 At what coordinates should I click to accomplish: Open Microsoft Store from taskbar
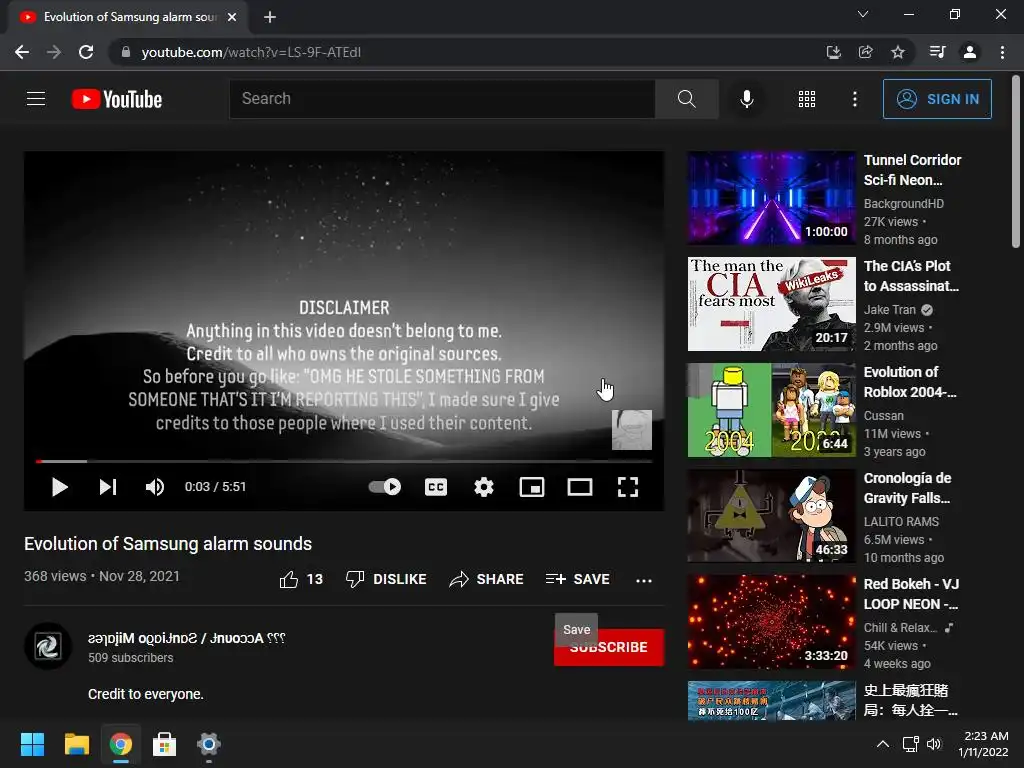[165, 744]
